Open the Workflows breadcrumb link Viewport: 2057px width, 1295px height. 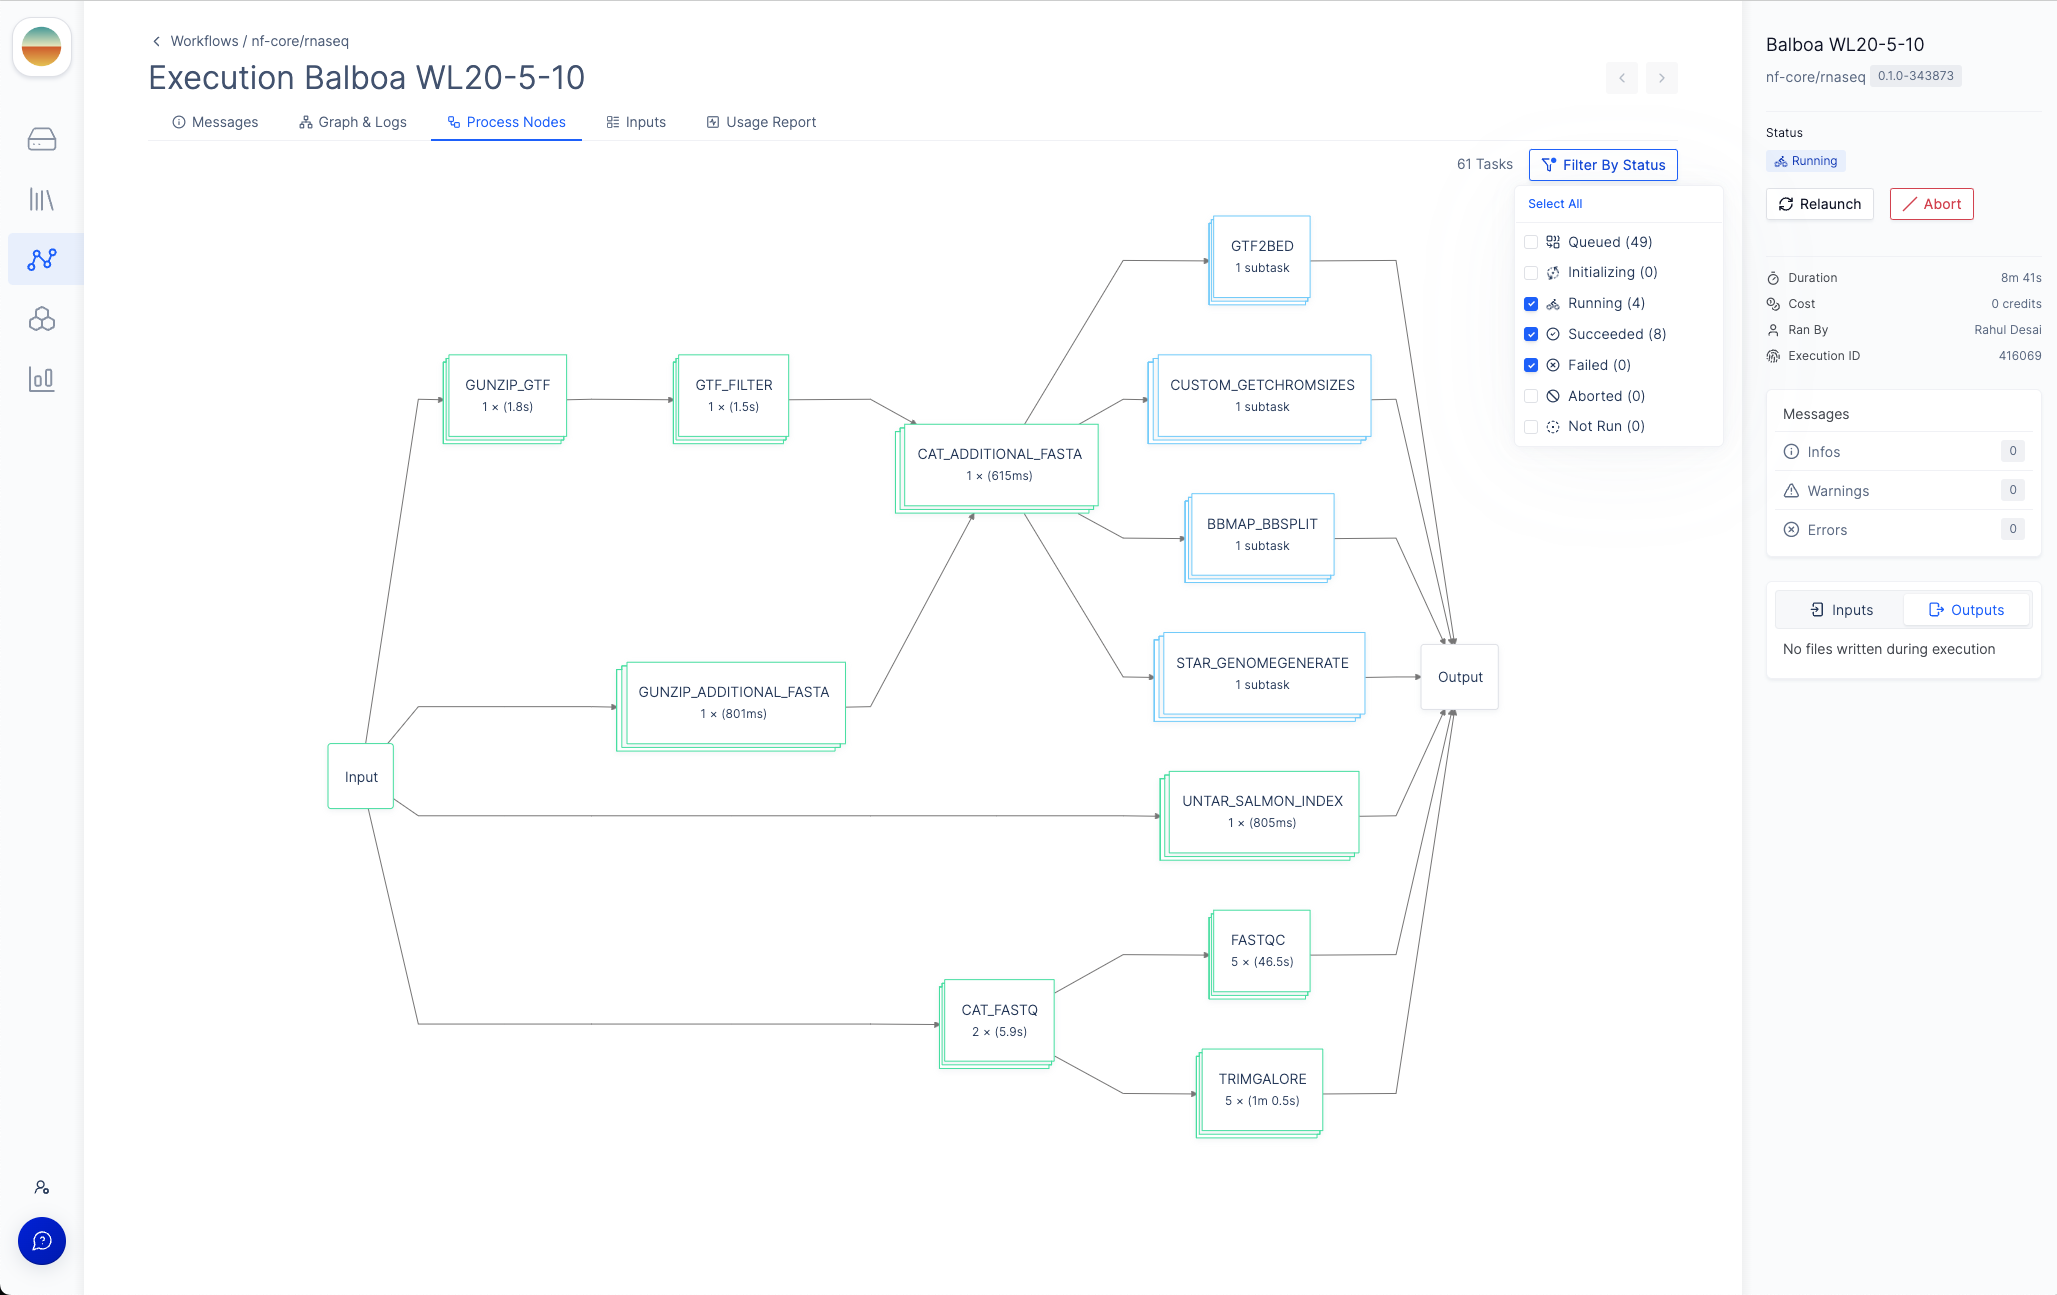205,41
